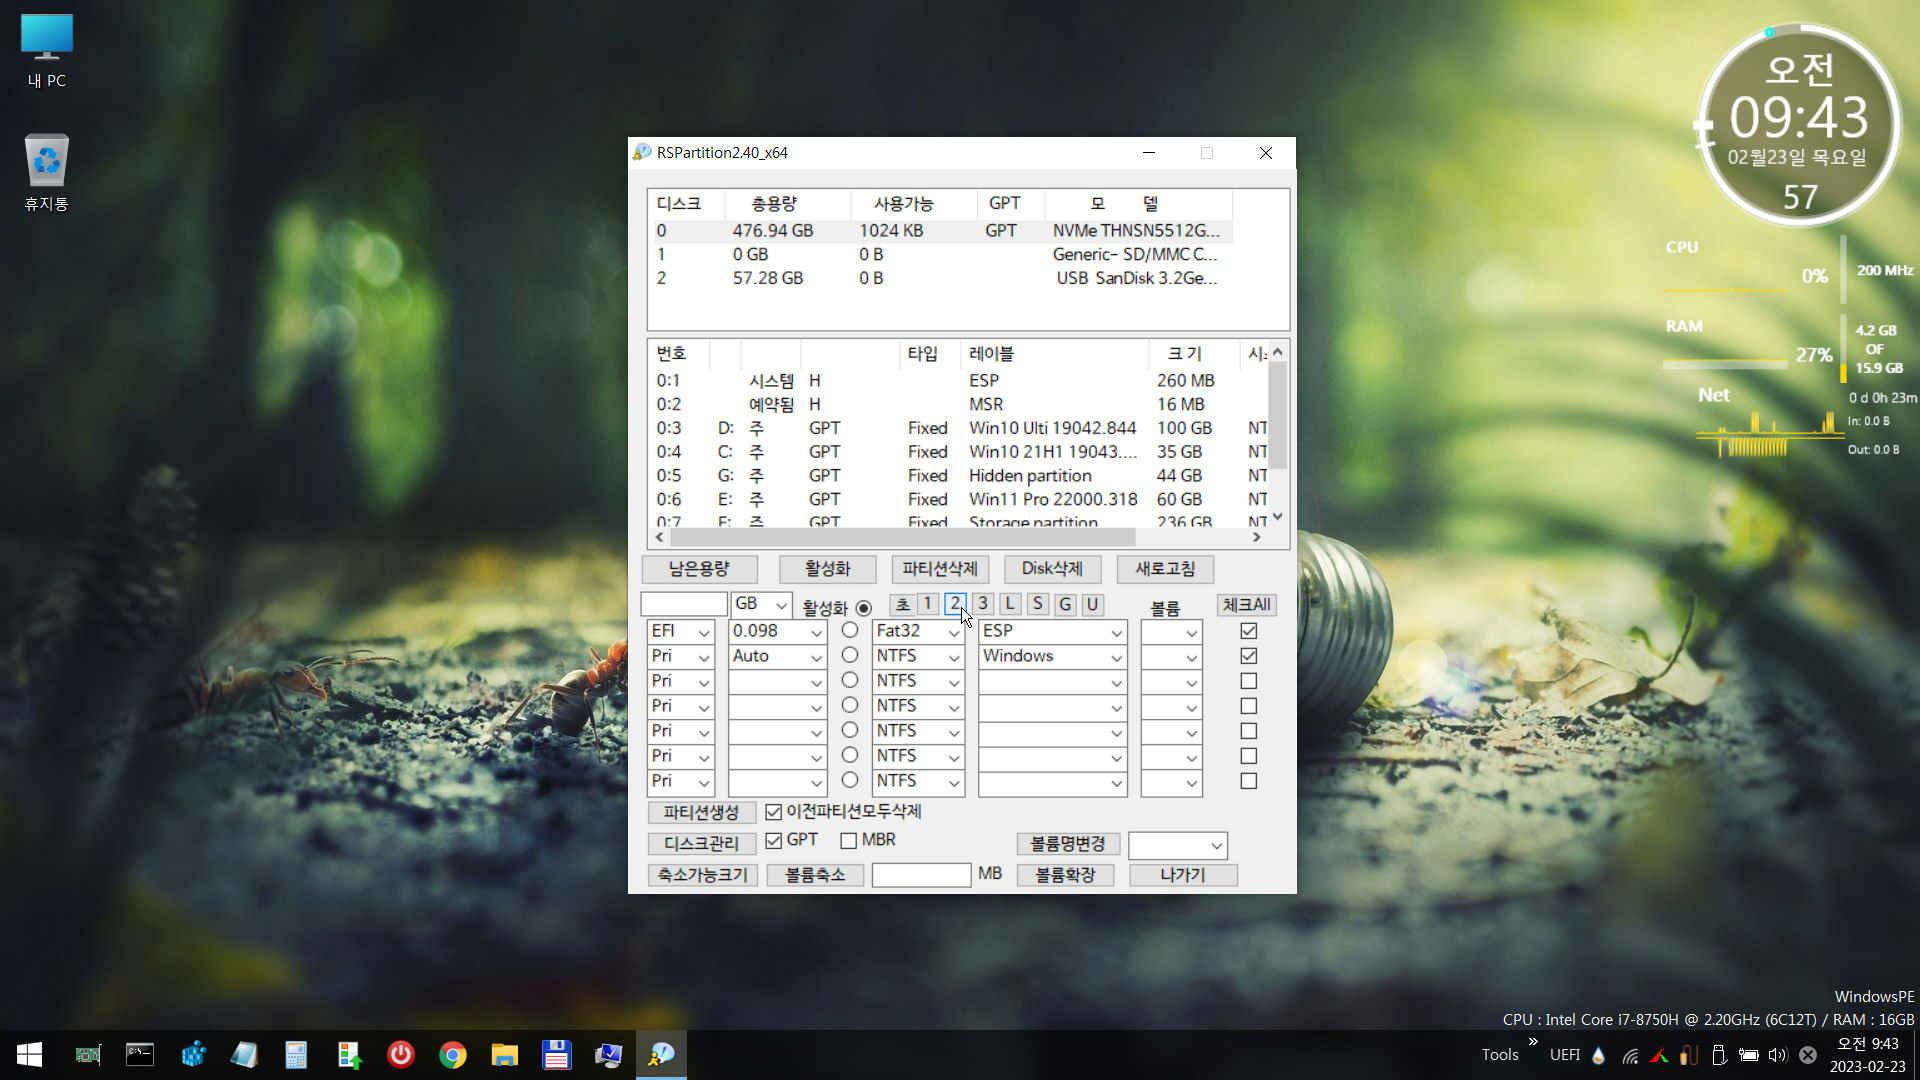Open the 내 PC desktop icon
Screen dimensions: 1920x1080
[x=47, y=52]
